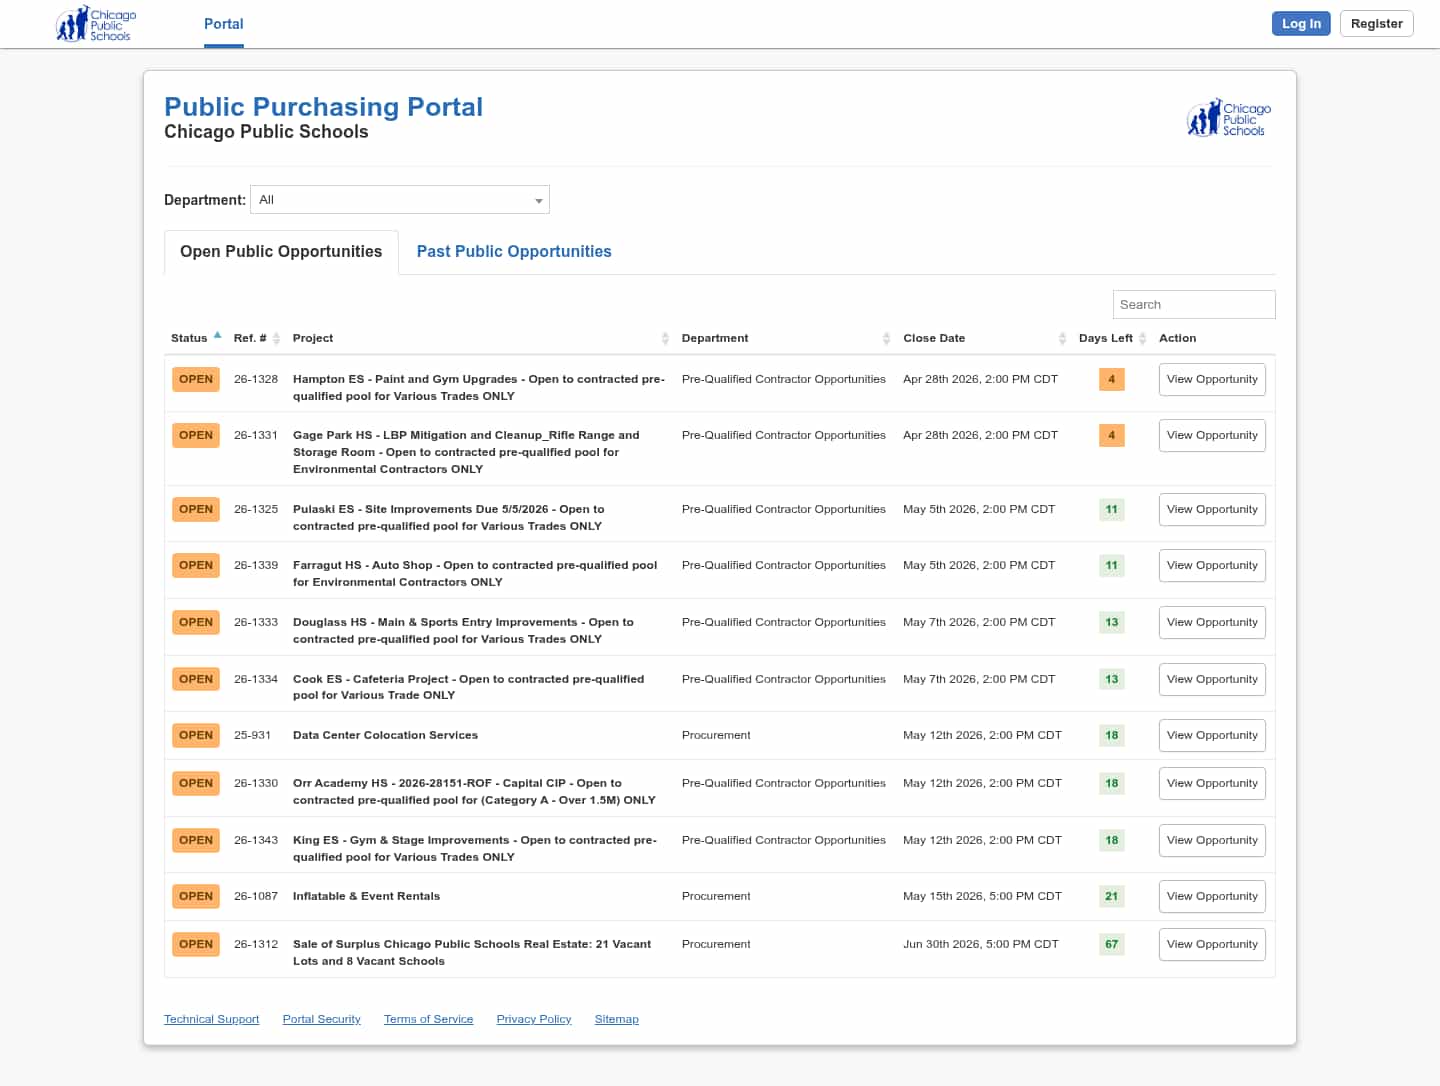View Opportunity for Data Center Colocation Services
Viewport: 1440px width, 1086px height.
pyautogui.click(x=1211, y=736)
